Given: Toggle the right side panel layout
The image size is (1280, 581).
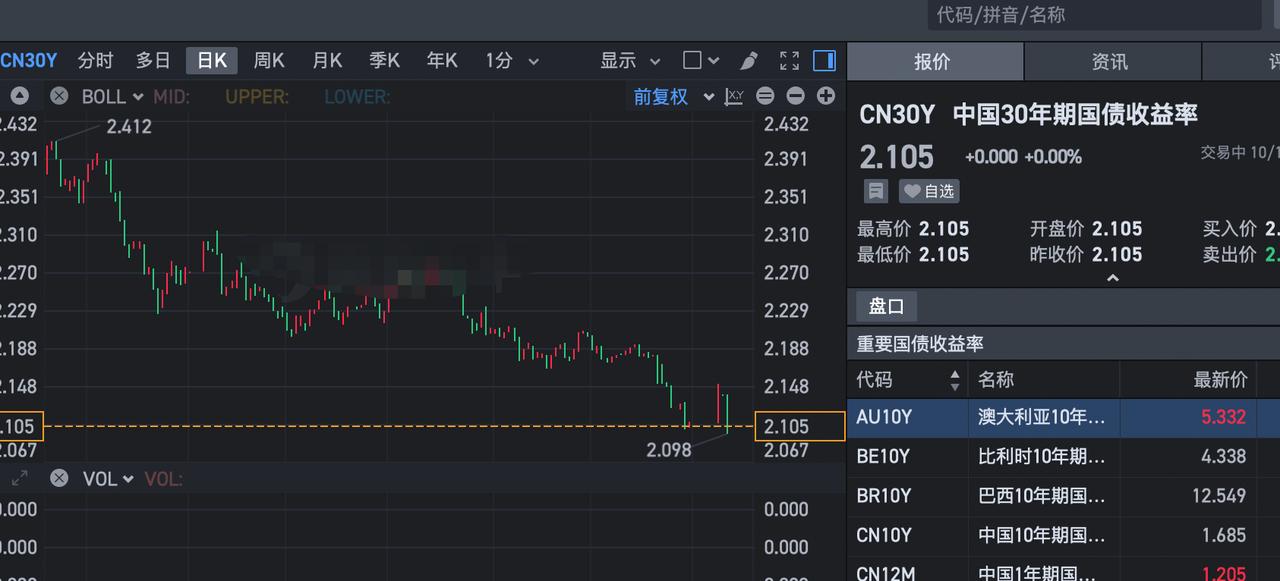Looking at the screenshot, I should [x=824, y=61].
